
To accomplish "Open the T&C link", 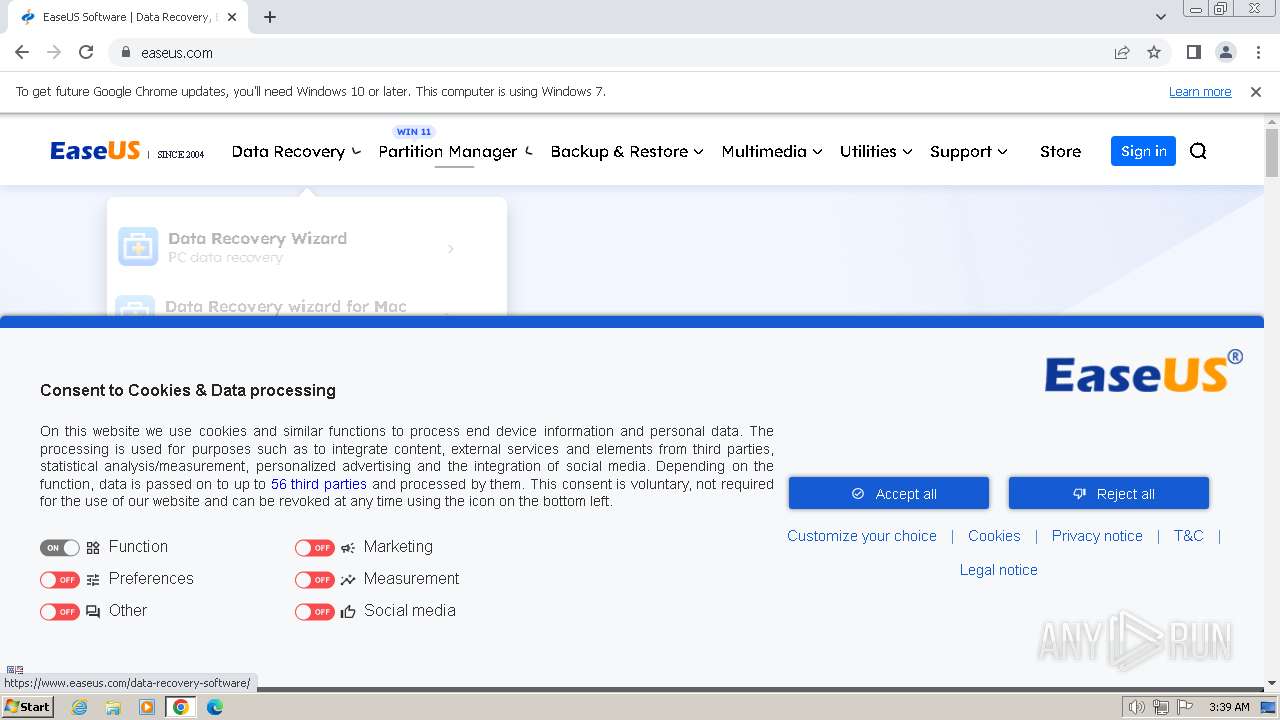I will (1188, 536).
